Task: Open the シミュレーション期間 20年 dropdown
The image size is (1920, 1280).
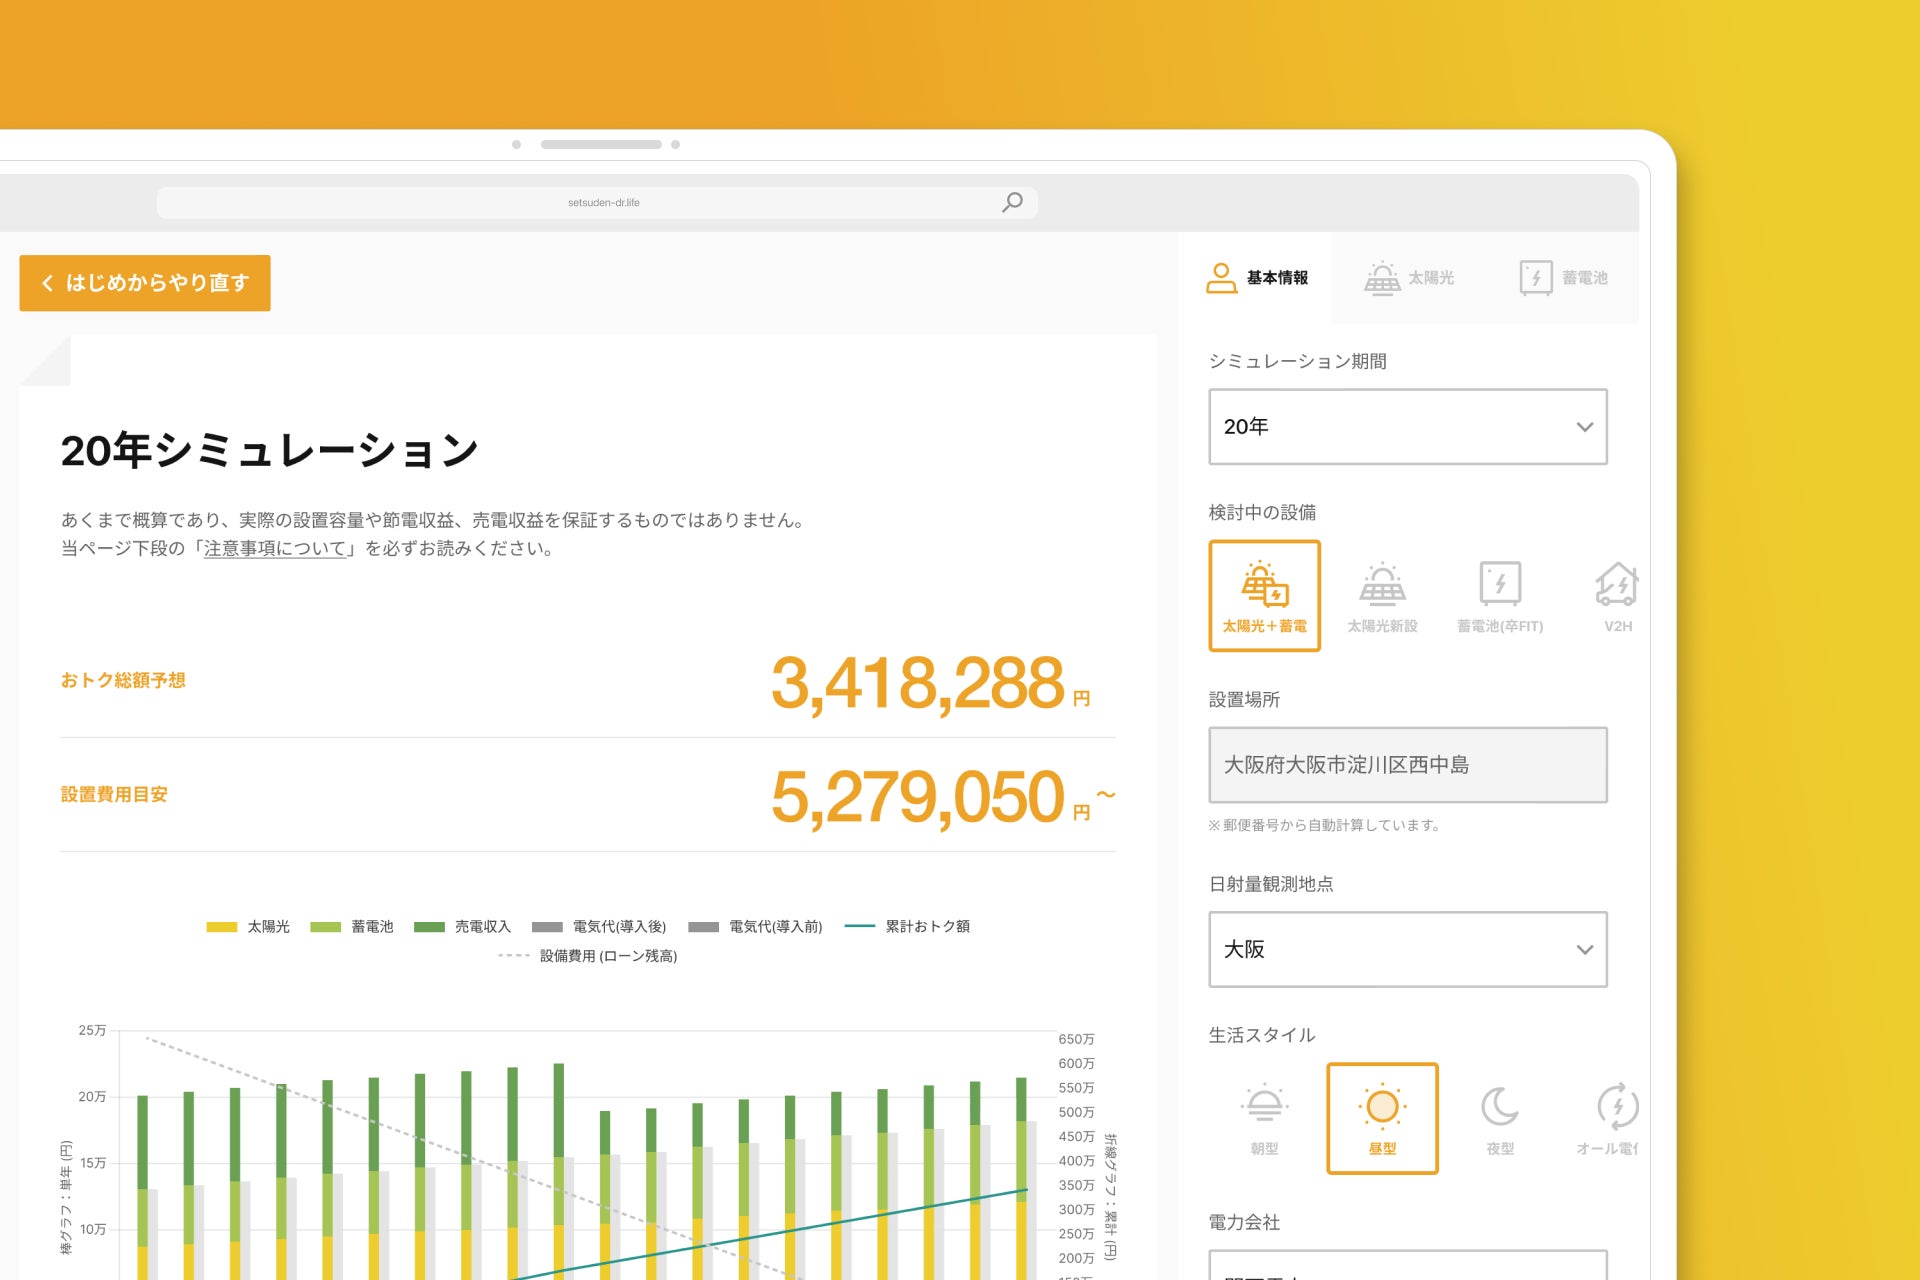Action: tap(1407, 427)
